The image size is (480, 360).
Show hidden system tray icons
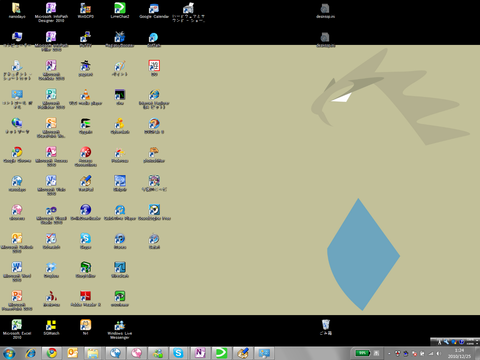point(389,353)
